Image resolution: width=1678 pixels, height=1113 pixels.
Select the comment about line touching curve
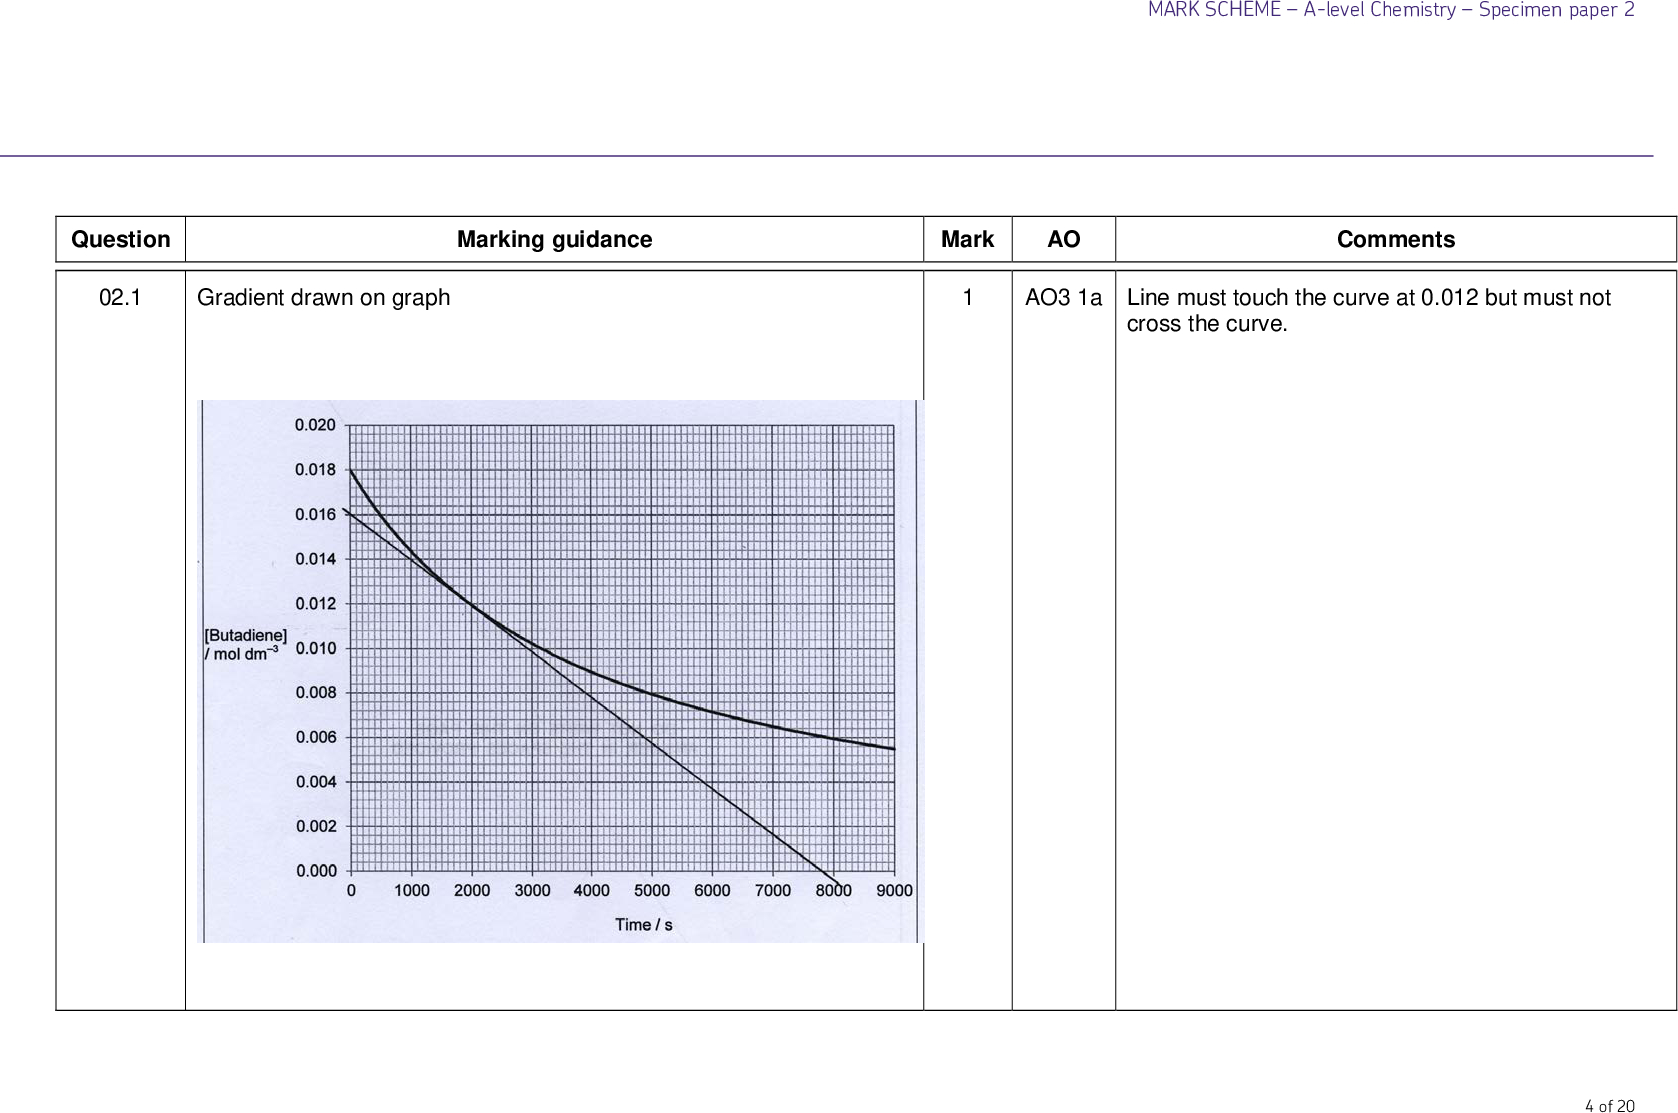[x=1368, y=309]
